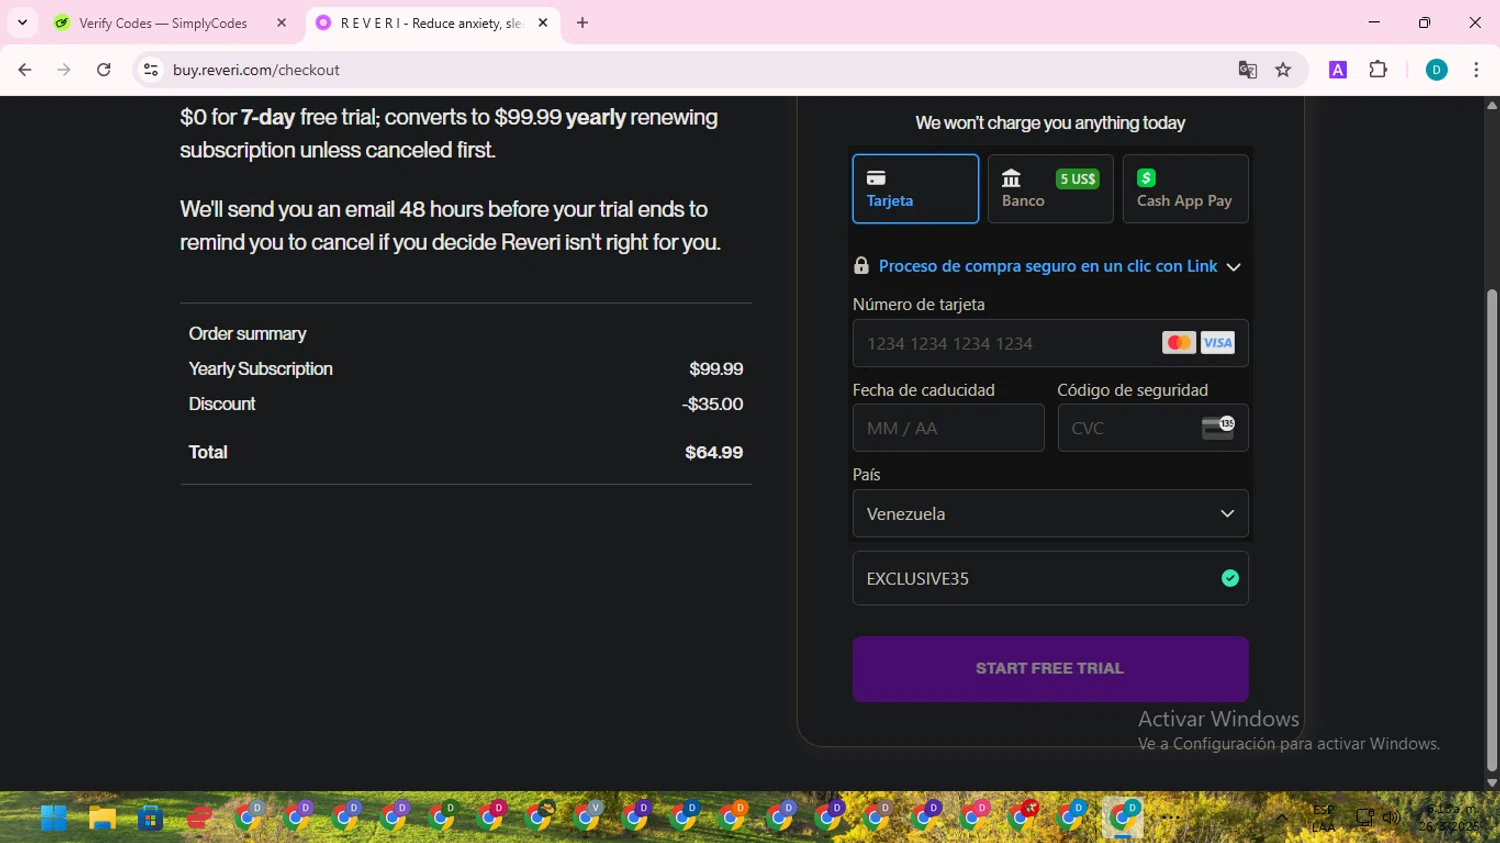
Task: Click the EXCLUSIVE35 promo code field
Action: pyautogui.click(x=1050, y=578)
